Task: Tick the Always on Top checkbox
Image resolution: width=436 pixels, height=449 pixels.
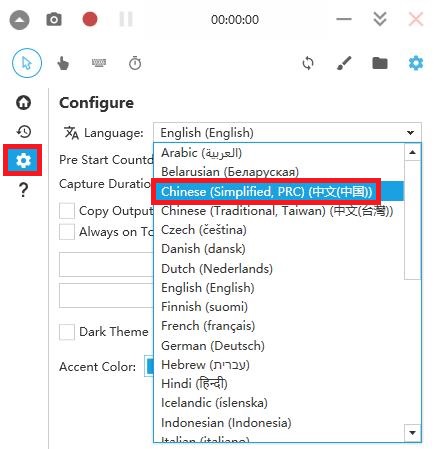Action: tap(67, 232)
